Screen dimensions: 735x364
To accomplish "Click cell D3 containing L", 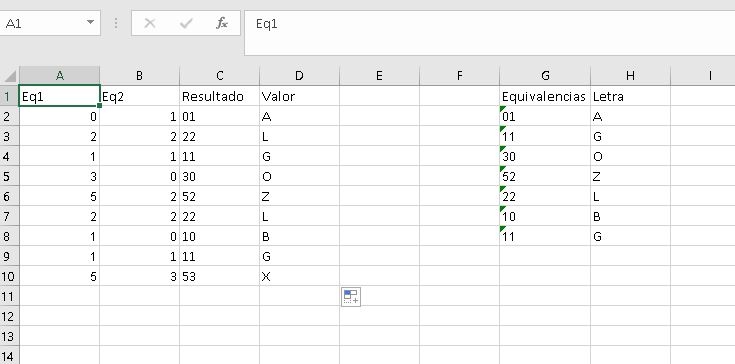I will point(299,136).
